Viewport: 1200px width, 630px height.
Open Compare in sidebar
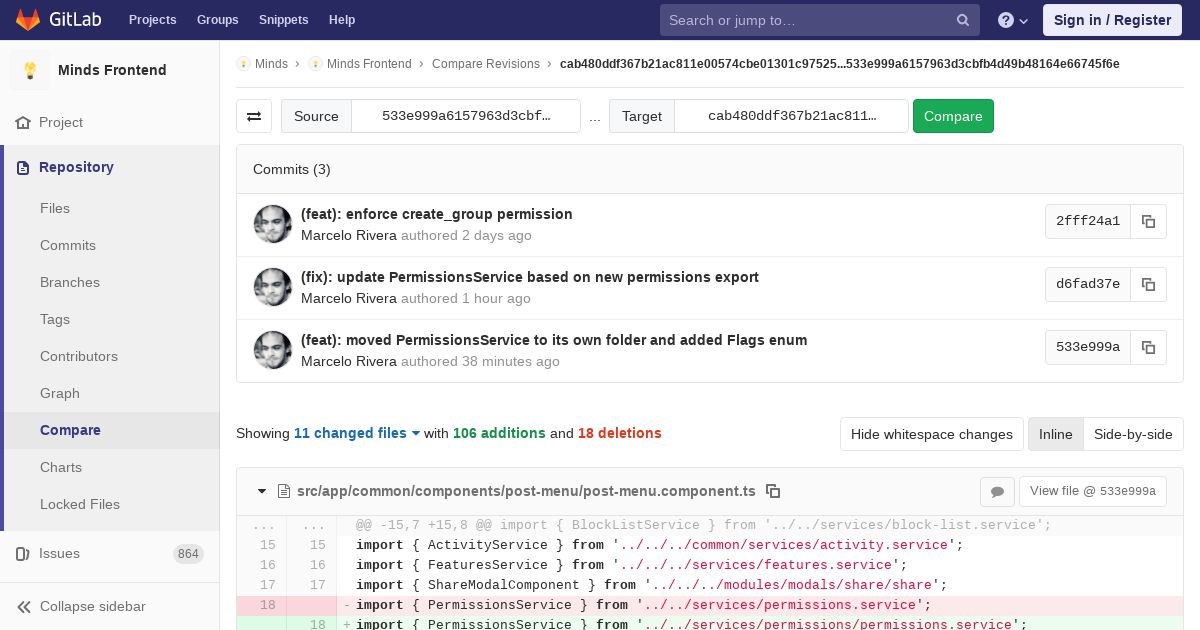click(x=70, y=430)
